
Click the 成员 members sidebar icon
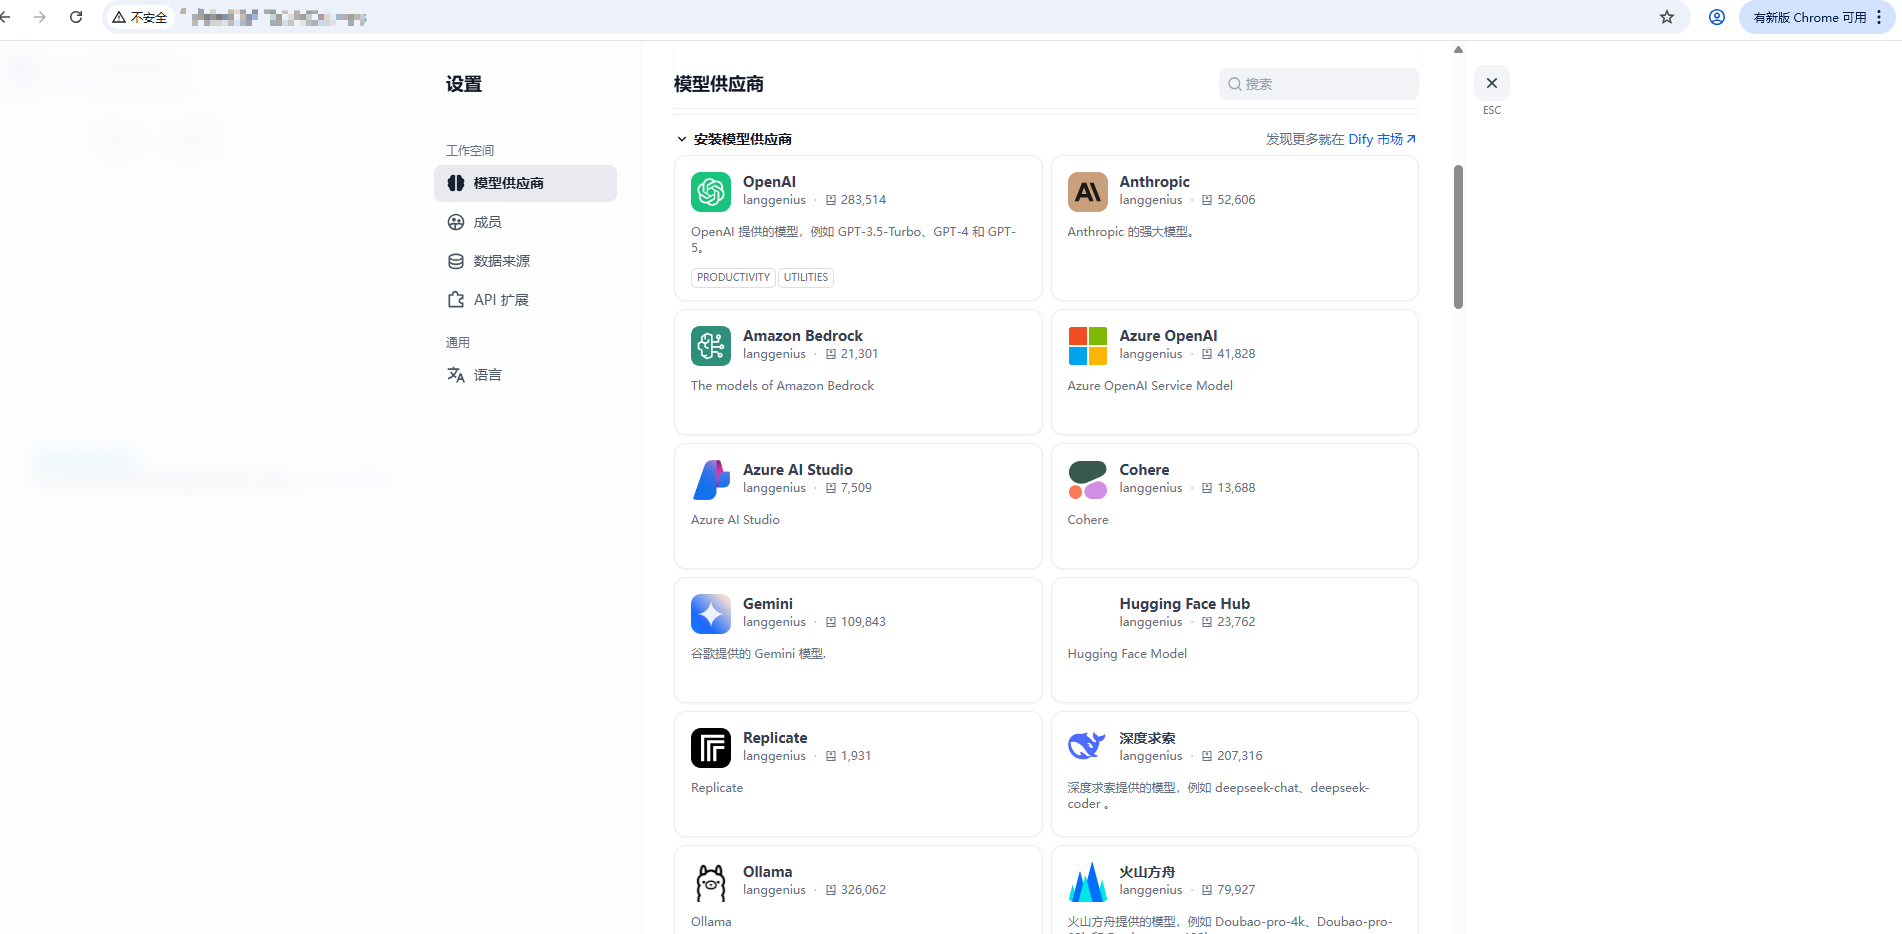coord(456,222)
